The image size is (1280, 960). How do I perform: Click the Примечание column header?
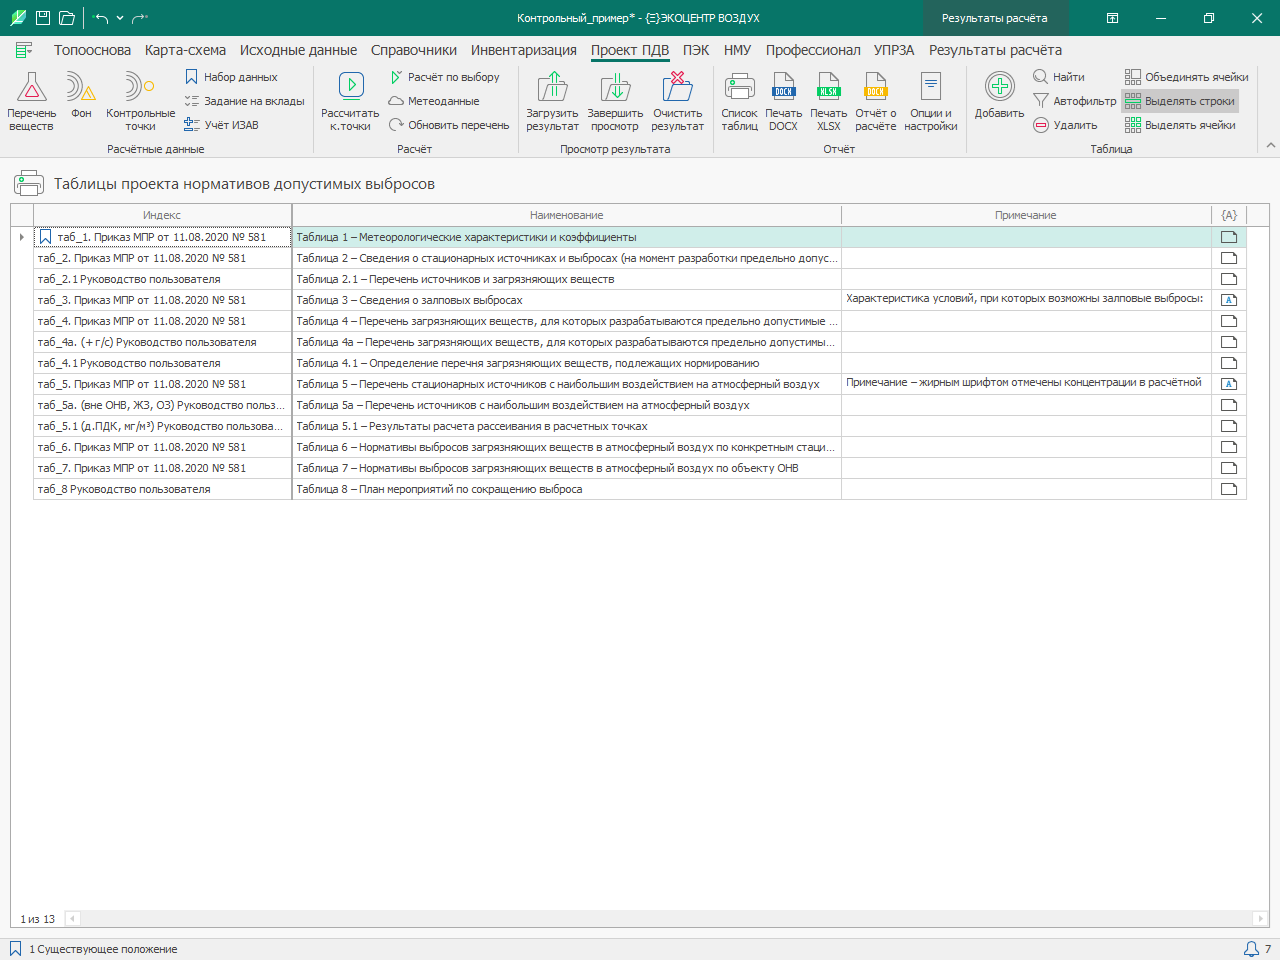pos(1026,215)
